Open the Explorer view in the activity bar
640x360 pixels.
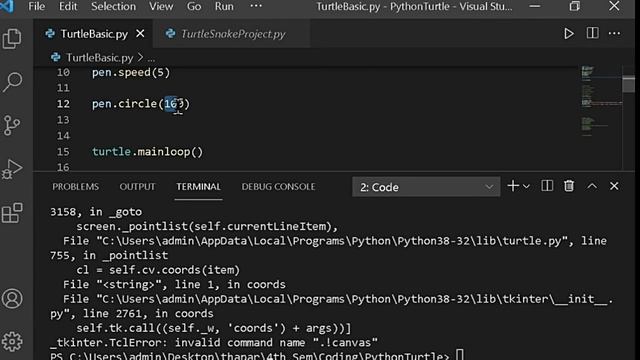pyautogui.click(x=12, y=39)
